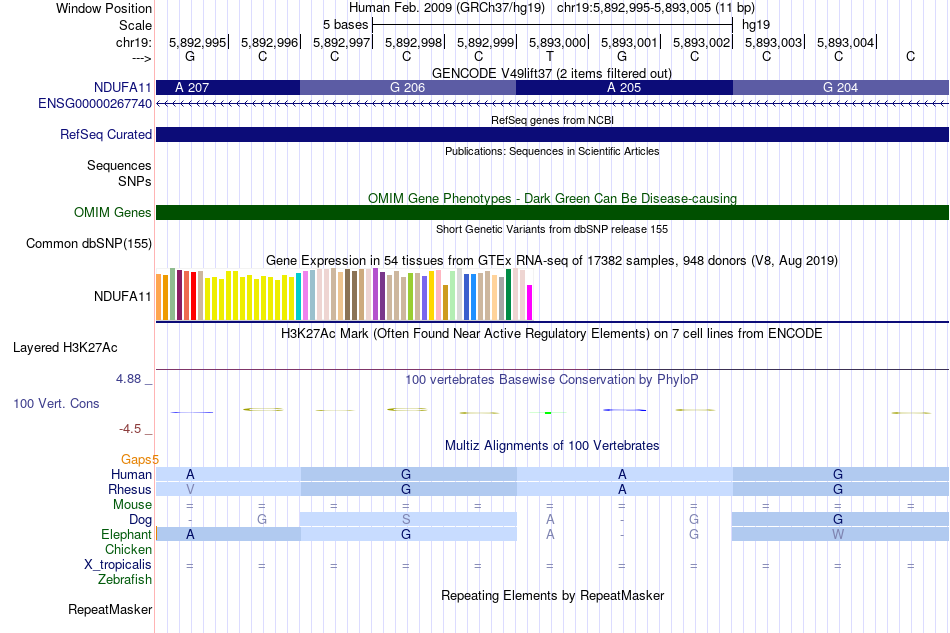The image size is (950, 633).
Task: Open GENCODE V49lift37 track title
Action: pyautogui.click(x=551, y=73)
